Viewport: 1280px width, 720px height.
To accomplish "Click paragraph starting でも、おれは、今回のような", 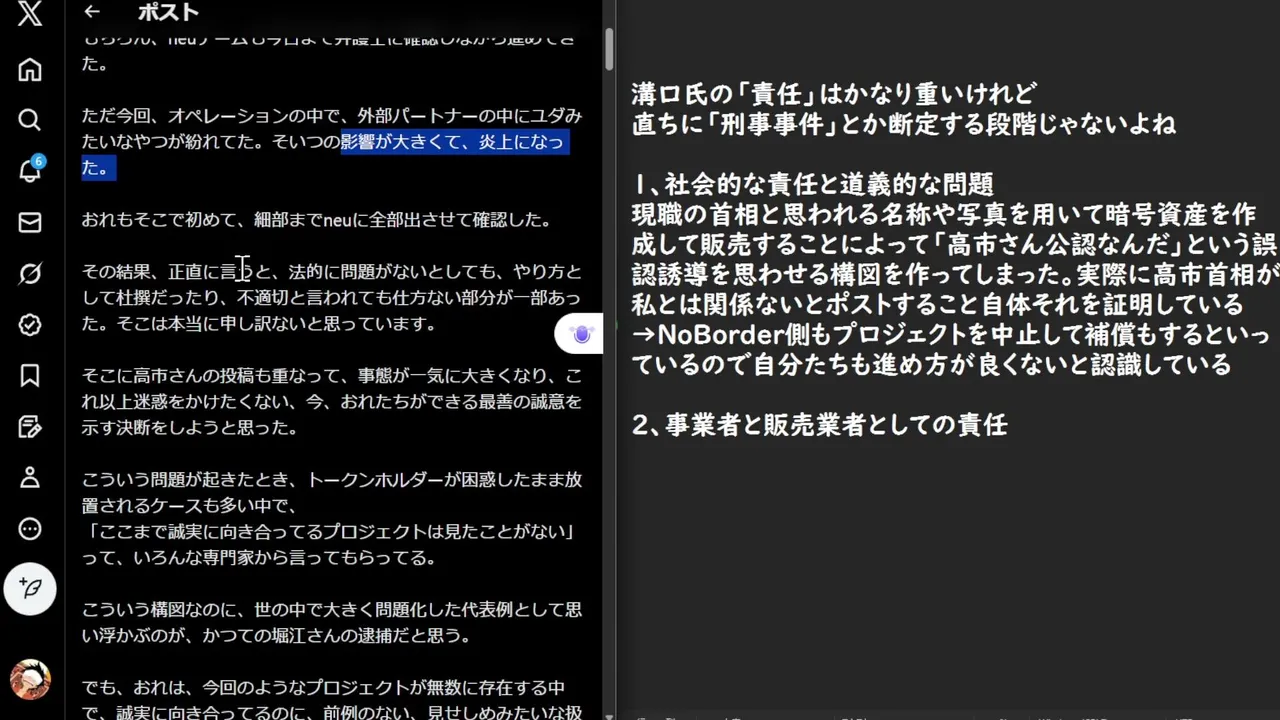I will (x=331, y=700).
